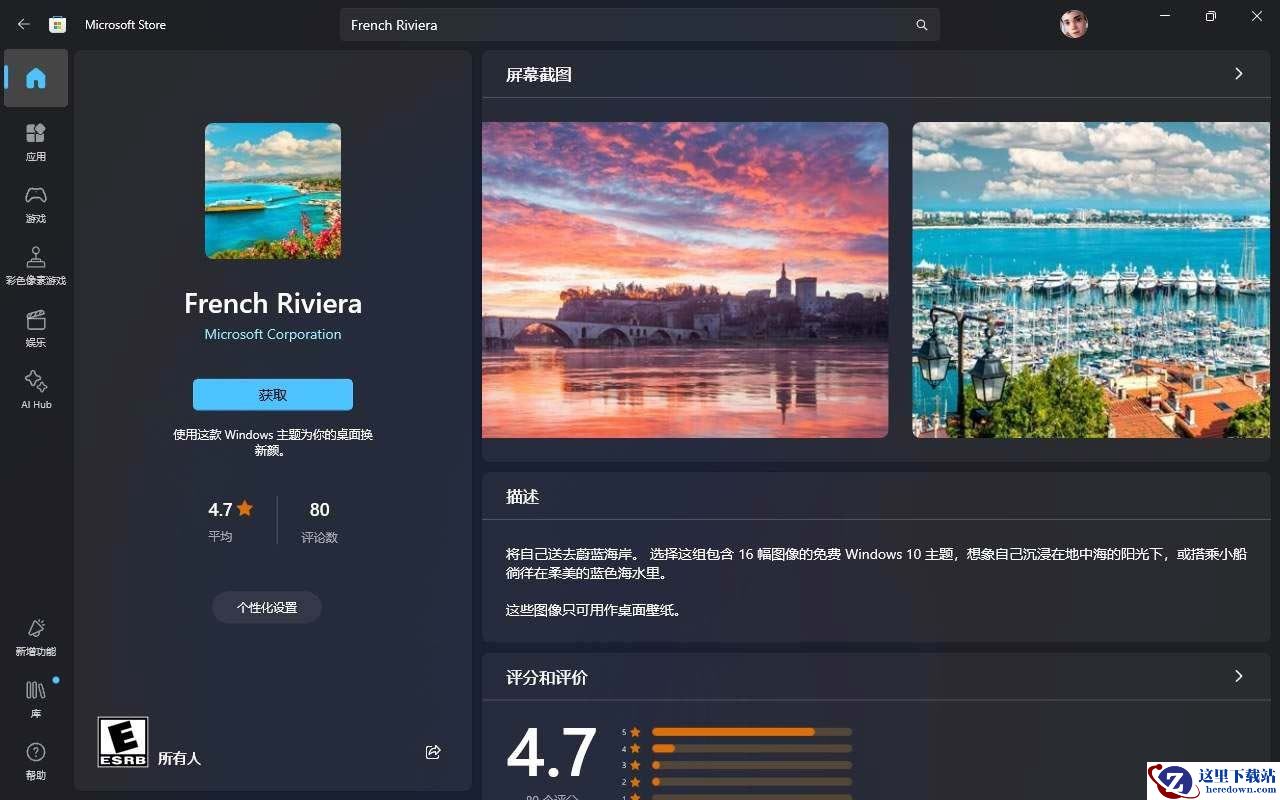Open 个性化设置 (Personalization settings)
The height and width of the screenshot is (800, 1280).
point(267,607)
